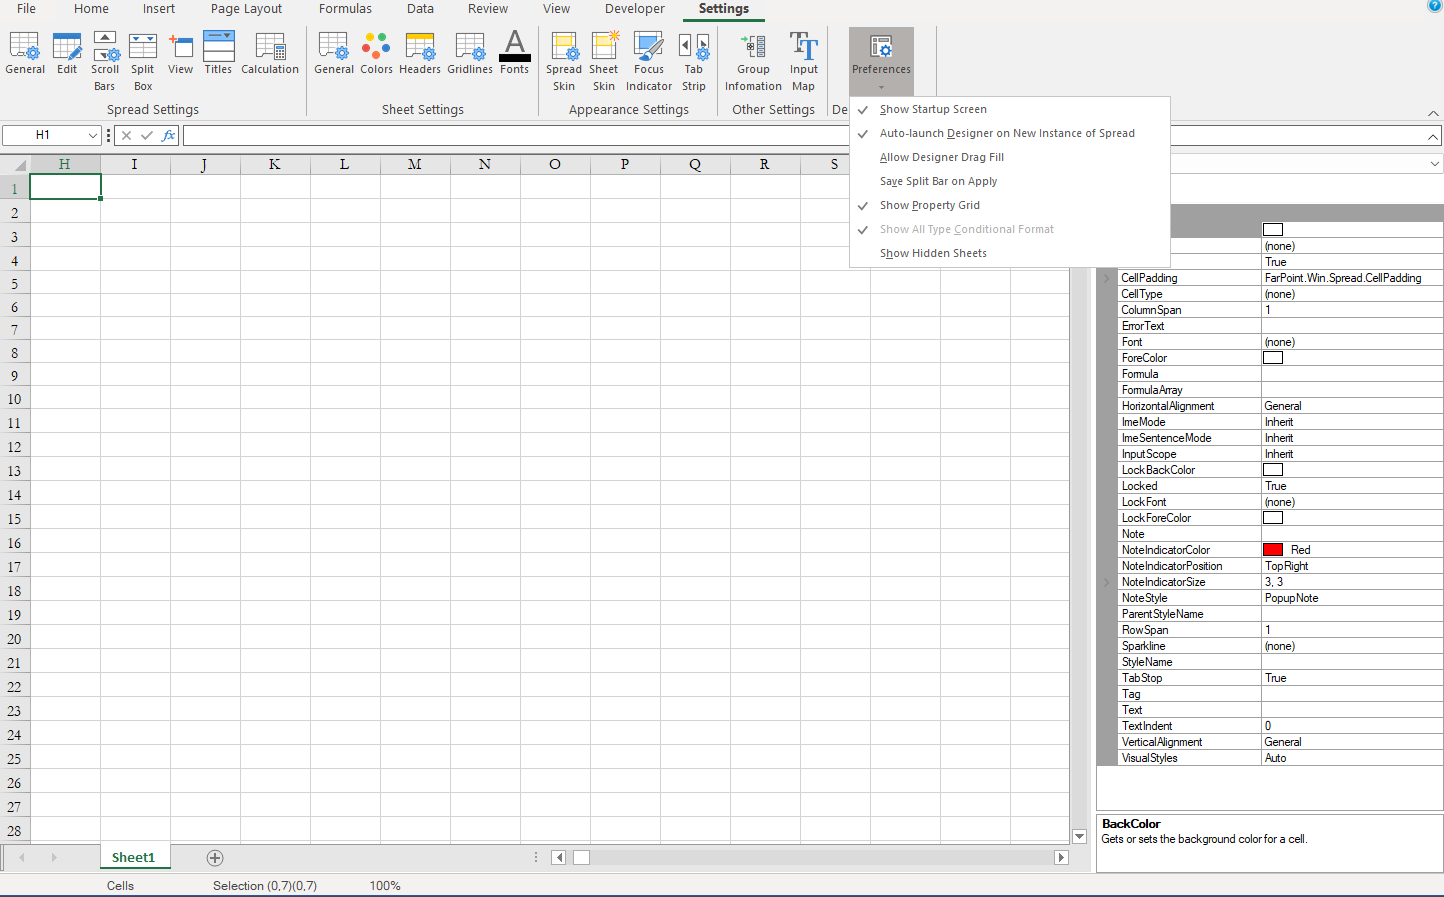Click the sheet tab next arrow
The height and width of the screenshot is (897, 1444).
click(x=54, y=858)
